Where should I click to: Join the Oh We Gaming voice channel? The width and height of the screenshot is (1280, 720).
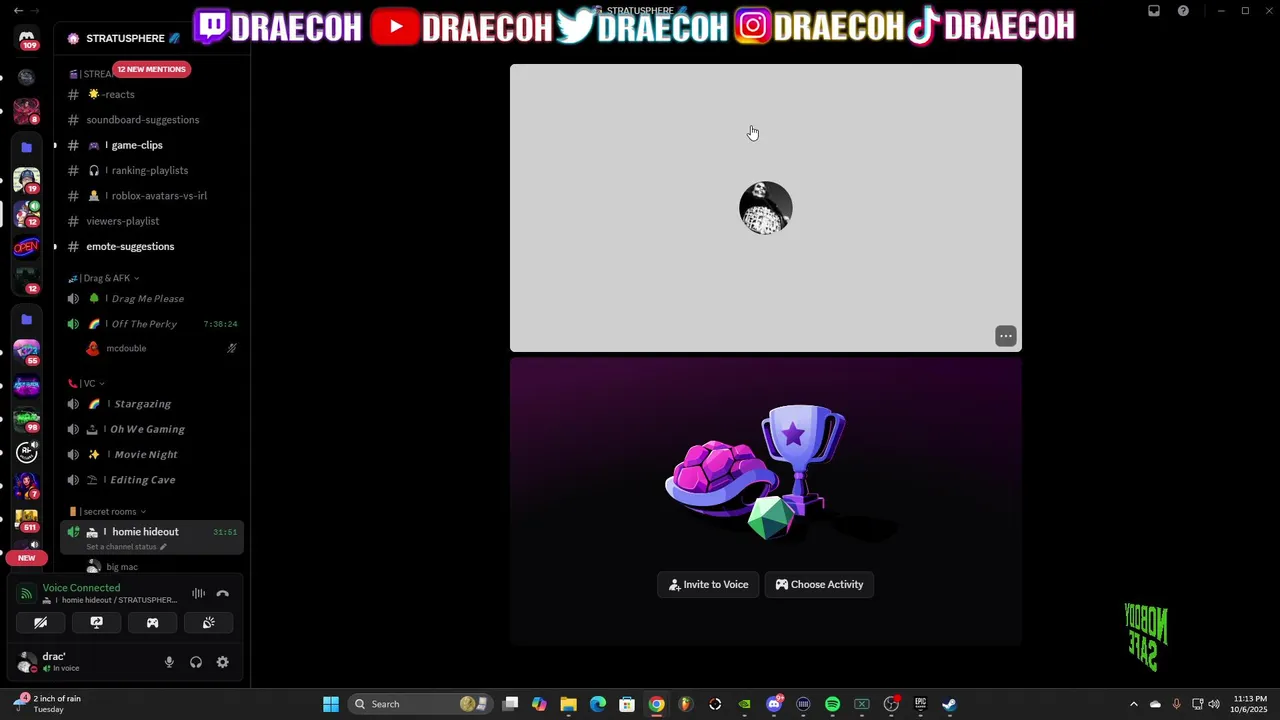[x=150, y=429]
